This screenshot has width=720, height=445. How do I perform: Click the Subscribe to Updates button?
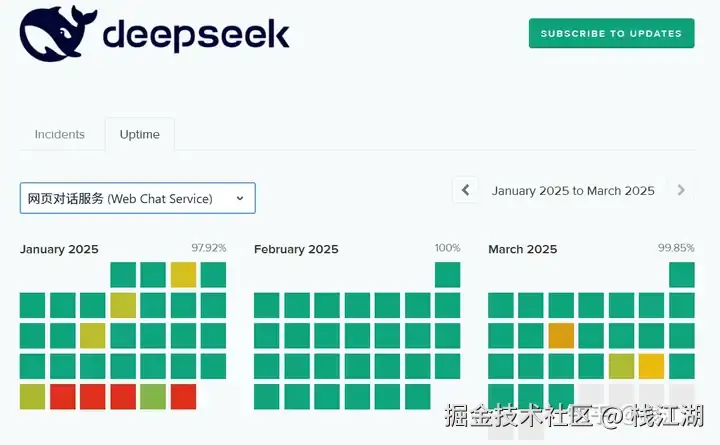click(611, 33)
